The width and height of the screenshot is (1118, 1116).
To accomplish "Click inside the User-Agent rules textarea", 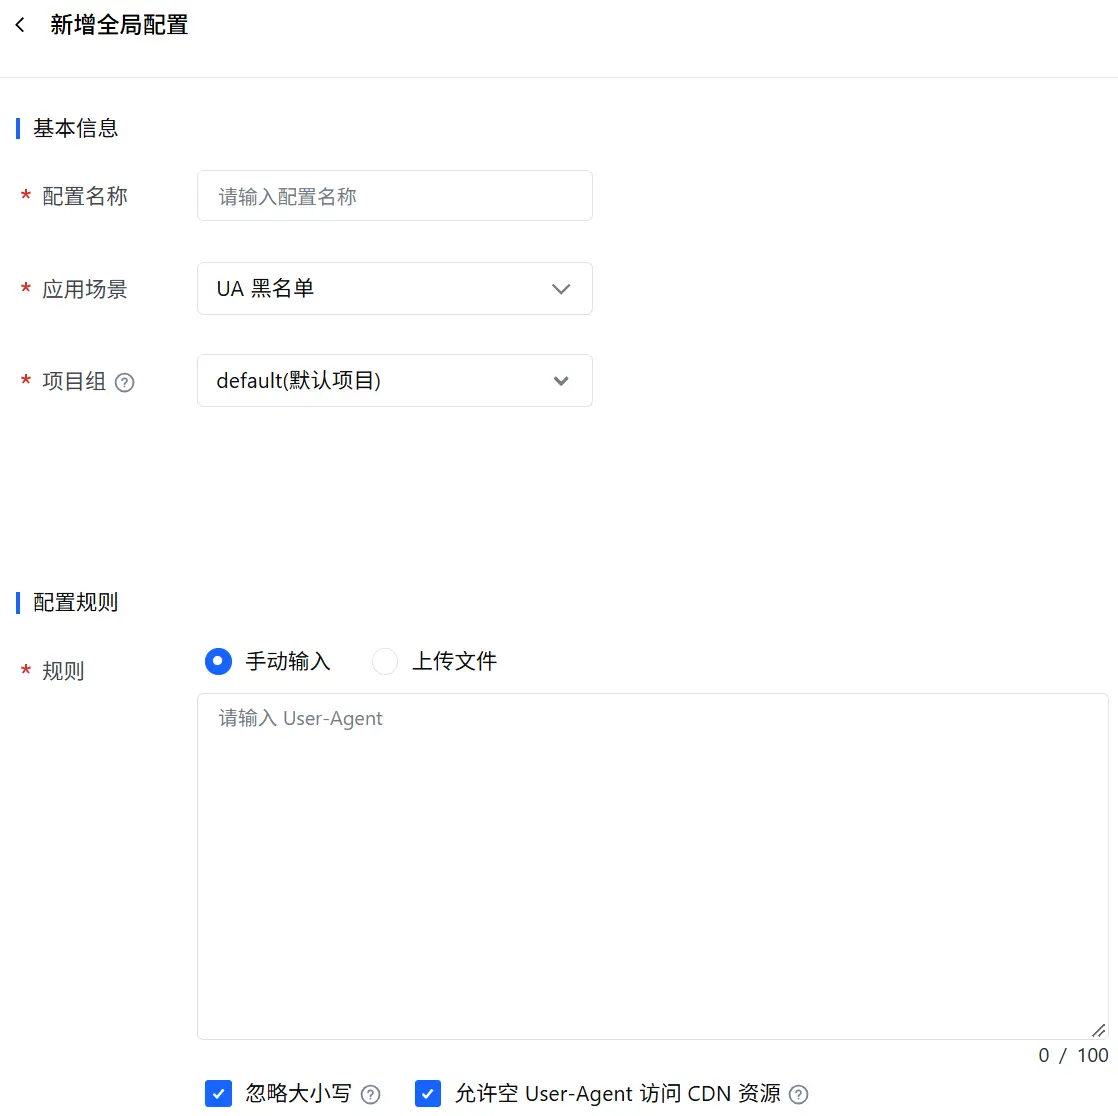I will [x=652, y=866].
